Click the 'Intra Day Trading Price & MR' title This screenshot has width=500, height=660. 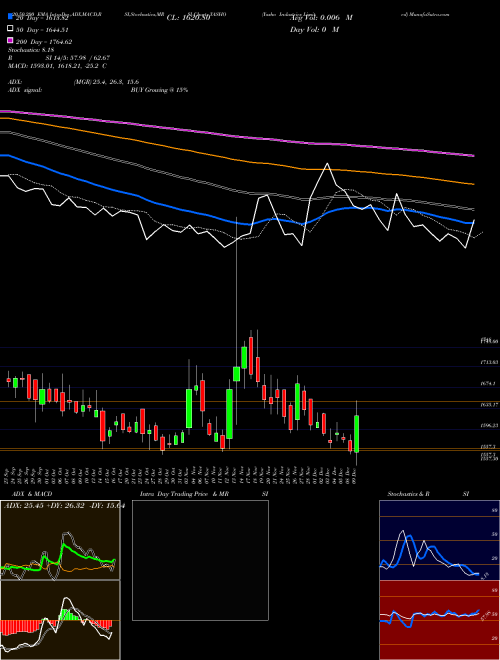pos(184,494)
